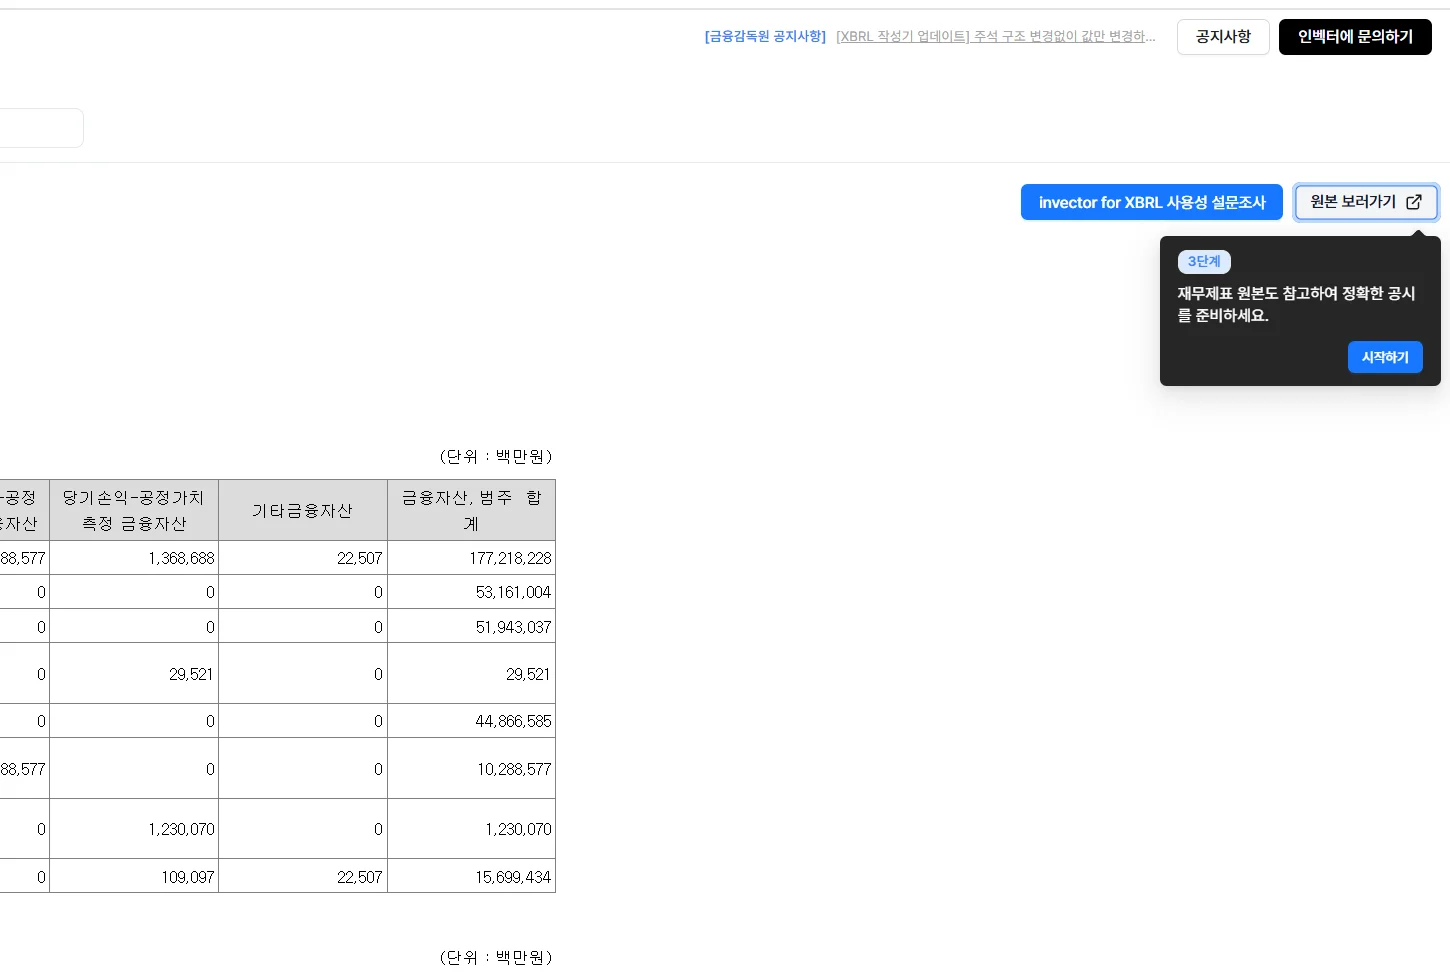Image resolution: width=1450 pixels, height=973 pixels.
Task: Click the 1,230,070 cell in the table
Action: click(180, 828)
